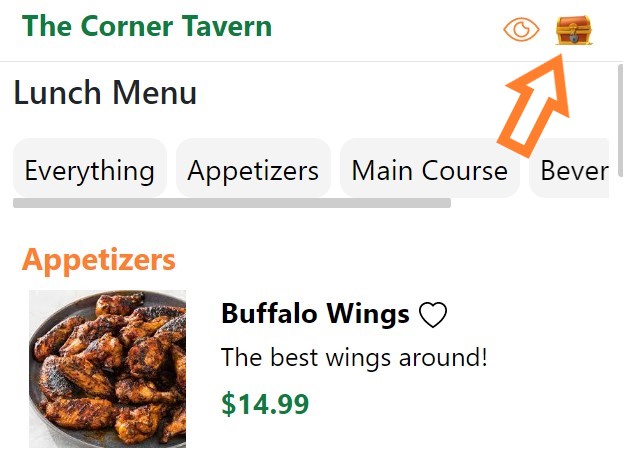Click the orange Appetizers section heading
The image size is (623, 457).
99,260
